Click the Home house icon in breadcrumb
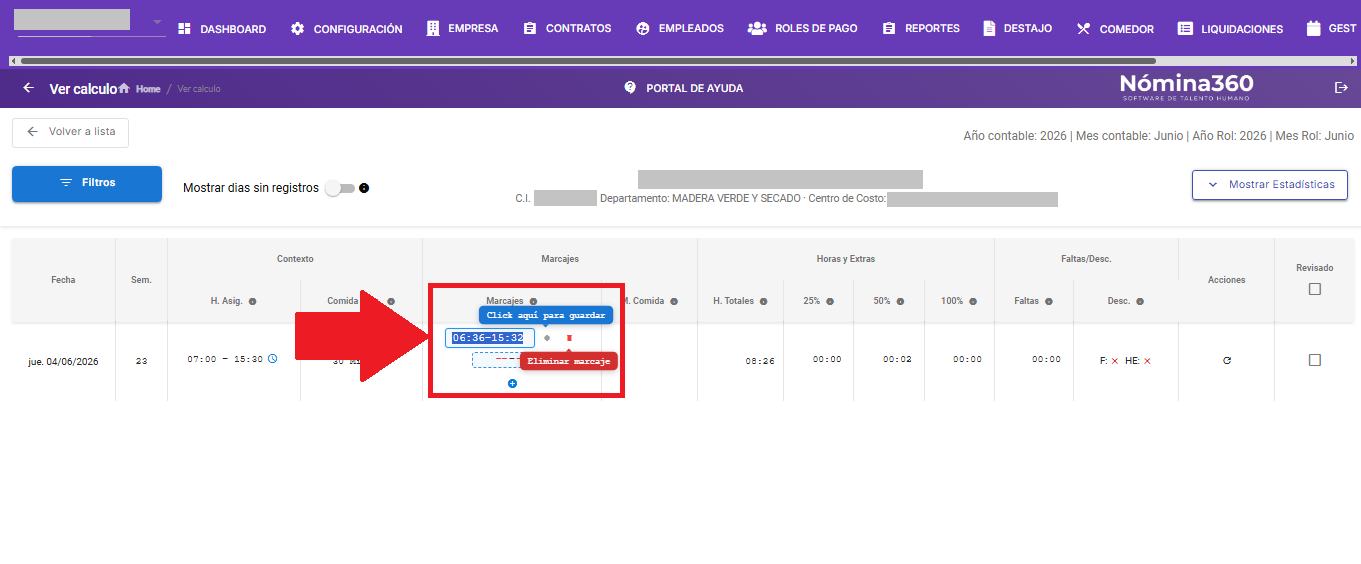 point(124,88)
